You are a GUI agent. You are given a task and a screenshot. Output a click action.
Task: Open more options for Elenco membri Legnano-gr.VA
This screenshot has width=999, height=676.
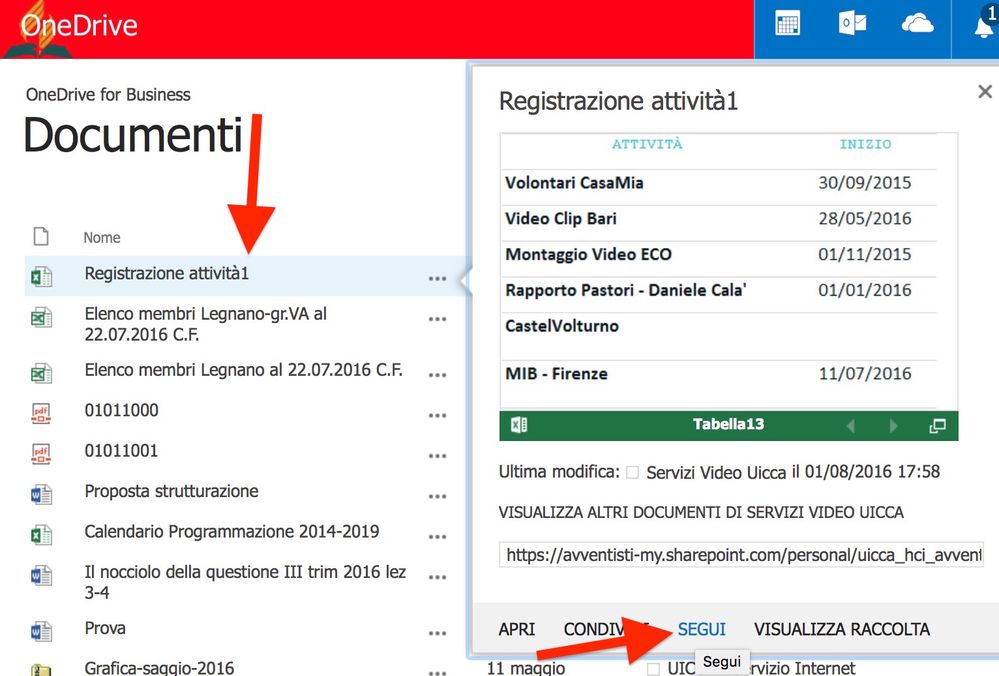point(437,319)
